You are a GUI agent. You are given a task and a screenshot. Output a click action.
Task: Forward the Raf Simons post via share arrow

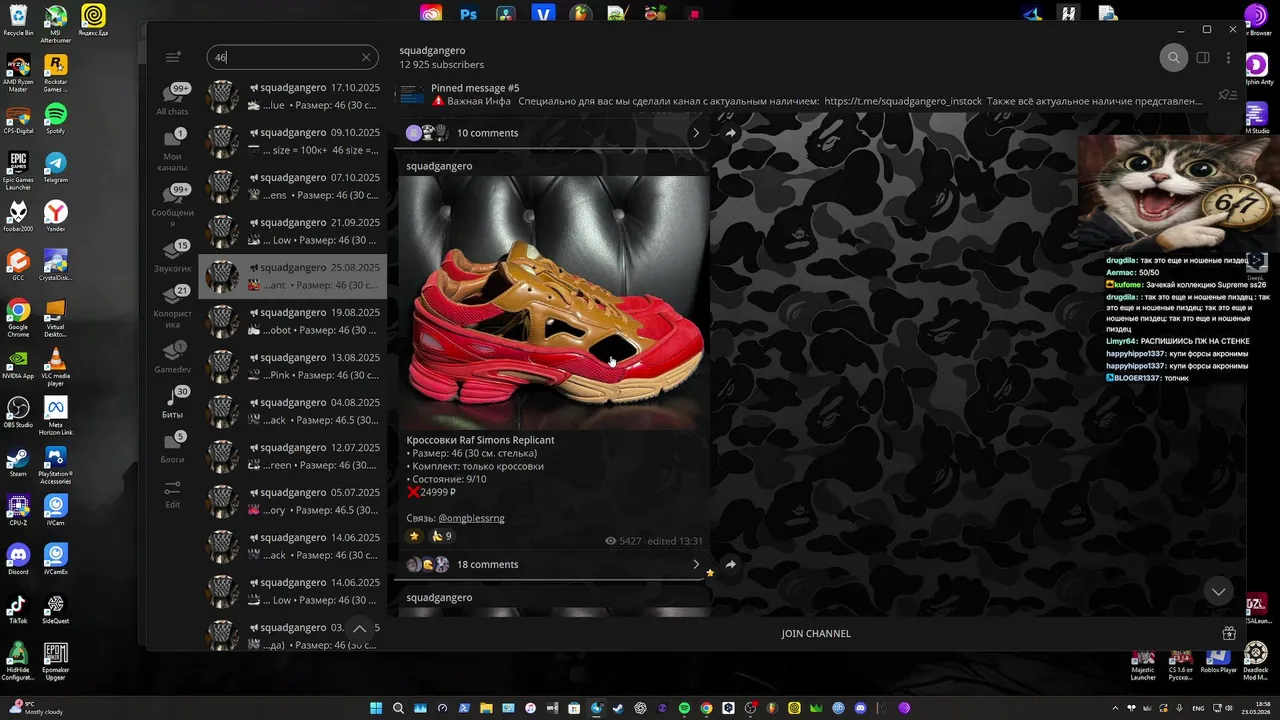click(x=730, y=564)
